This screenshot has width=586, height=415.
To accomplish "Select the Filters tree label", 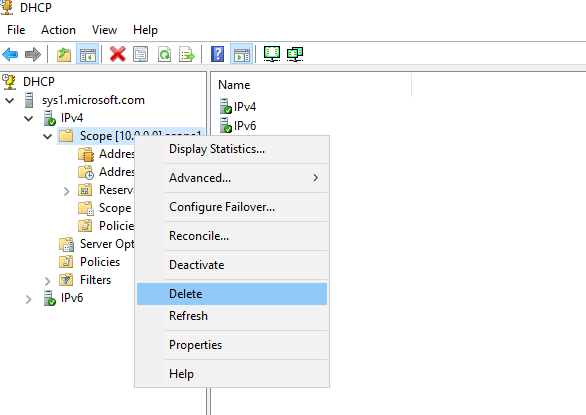I will coord(95,280).
